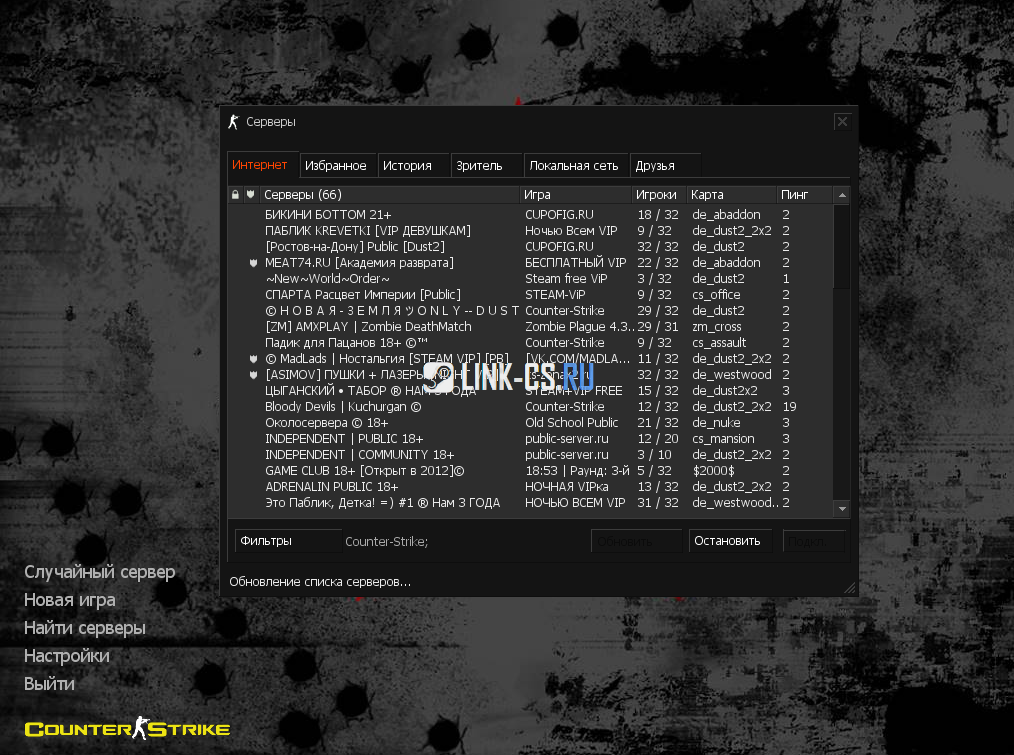Click Выйти in main menu
This screenshot has width=1014, height=755.
49,684
